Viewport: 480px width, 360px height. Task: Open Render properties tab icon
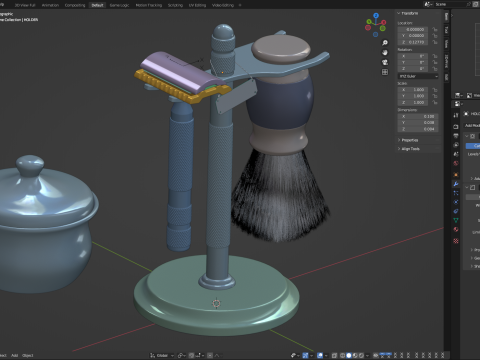click(456, 127)
